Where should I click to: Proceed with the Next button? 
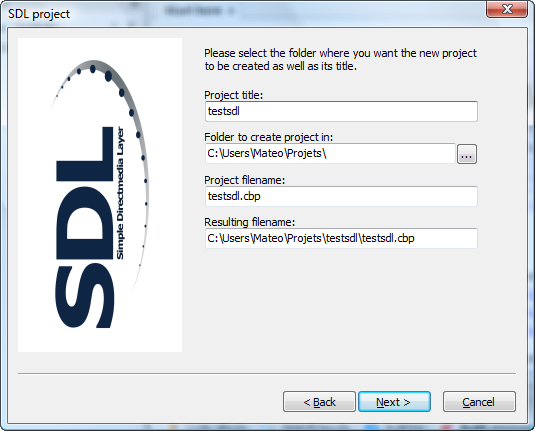coord(394,402)
